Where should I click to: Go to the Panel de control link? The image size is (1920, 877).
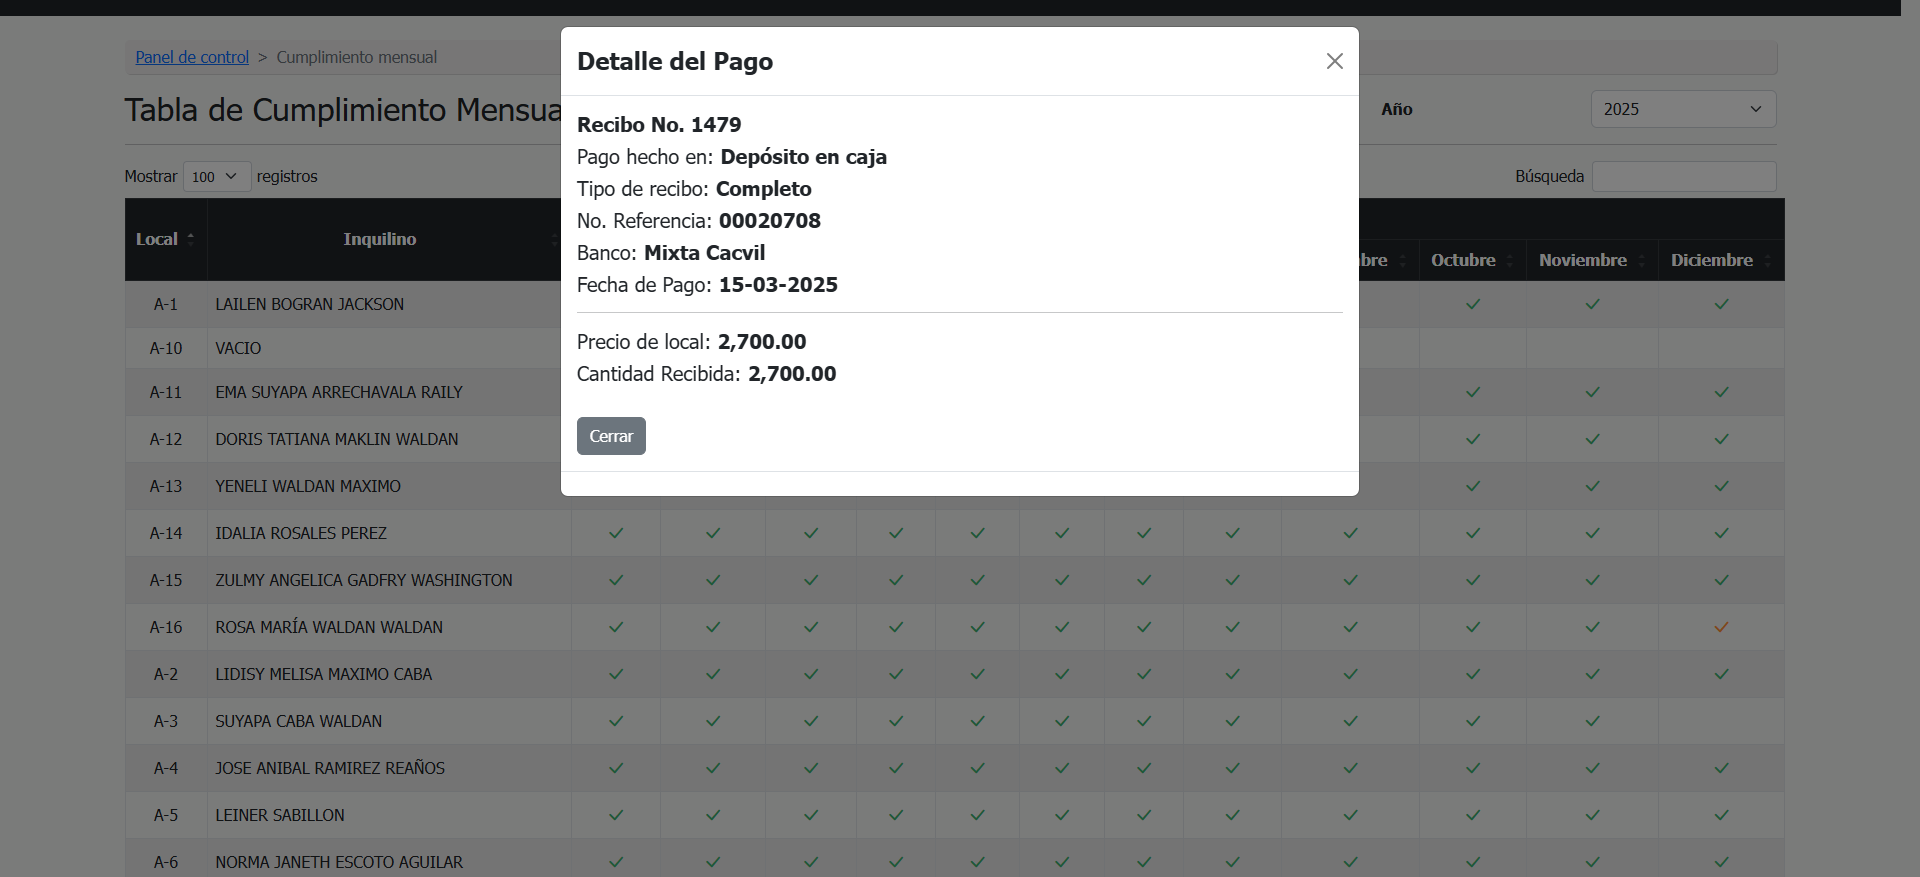pyautogui.click(x=192, y=58)
